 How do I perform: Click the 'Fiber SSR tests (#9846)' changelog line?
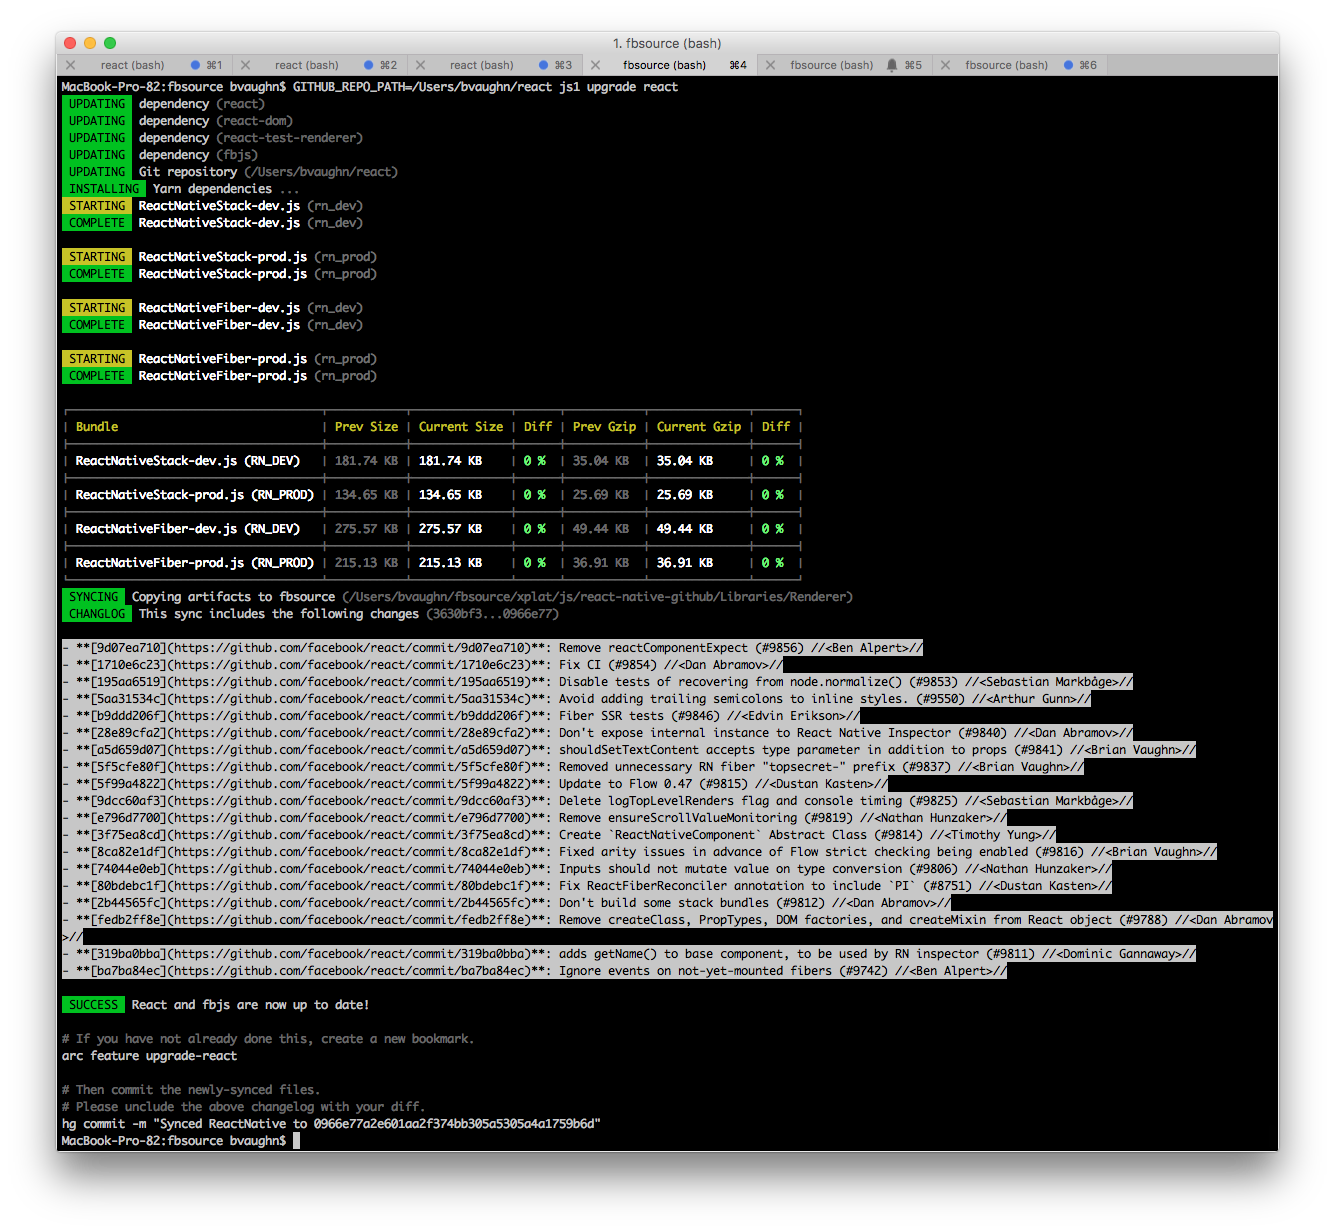(x=460, y=716)
